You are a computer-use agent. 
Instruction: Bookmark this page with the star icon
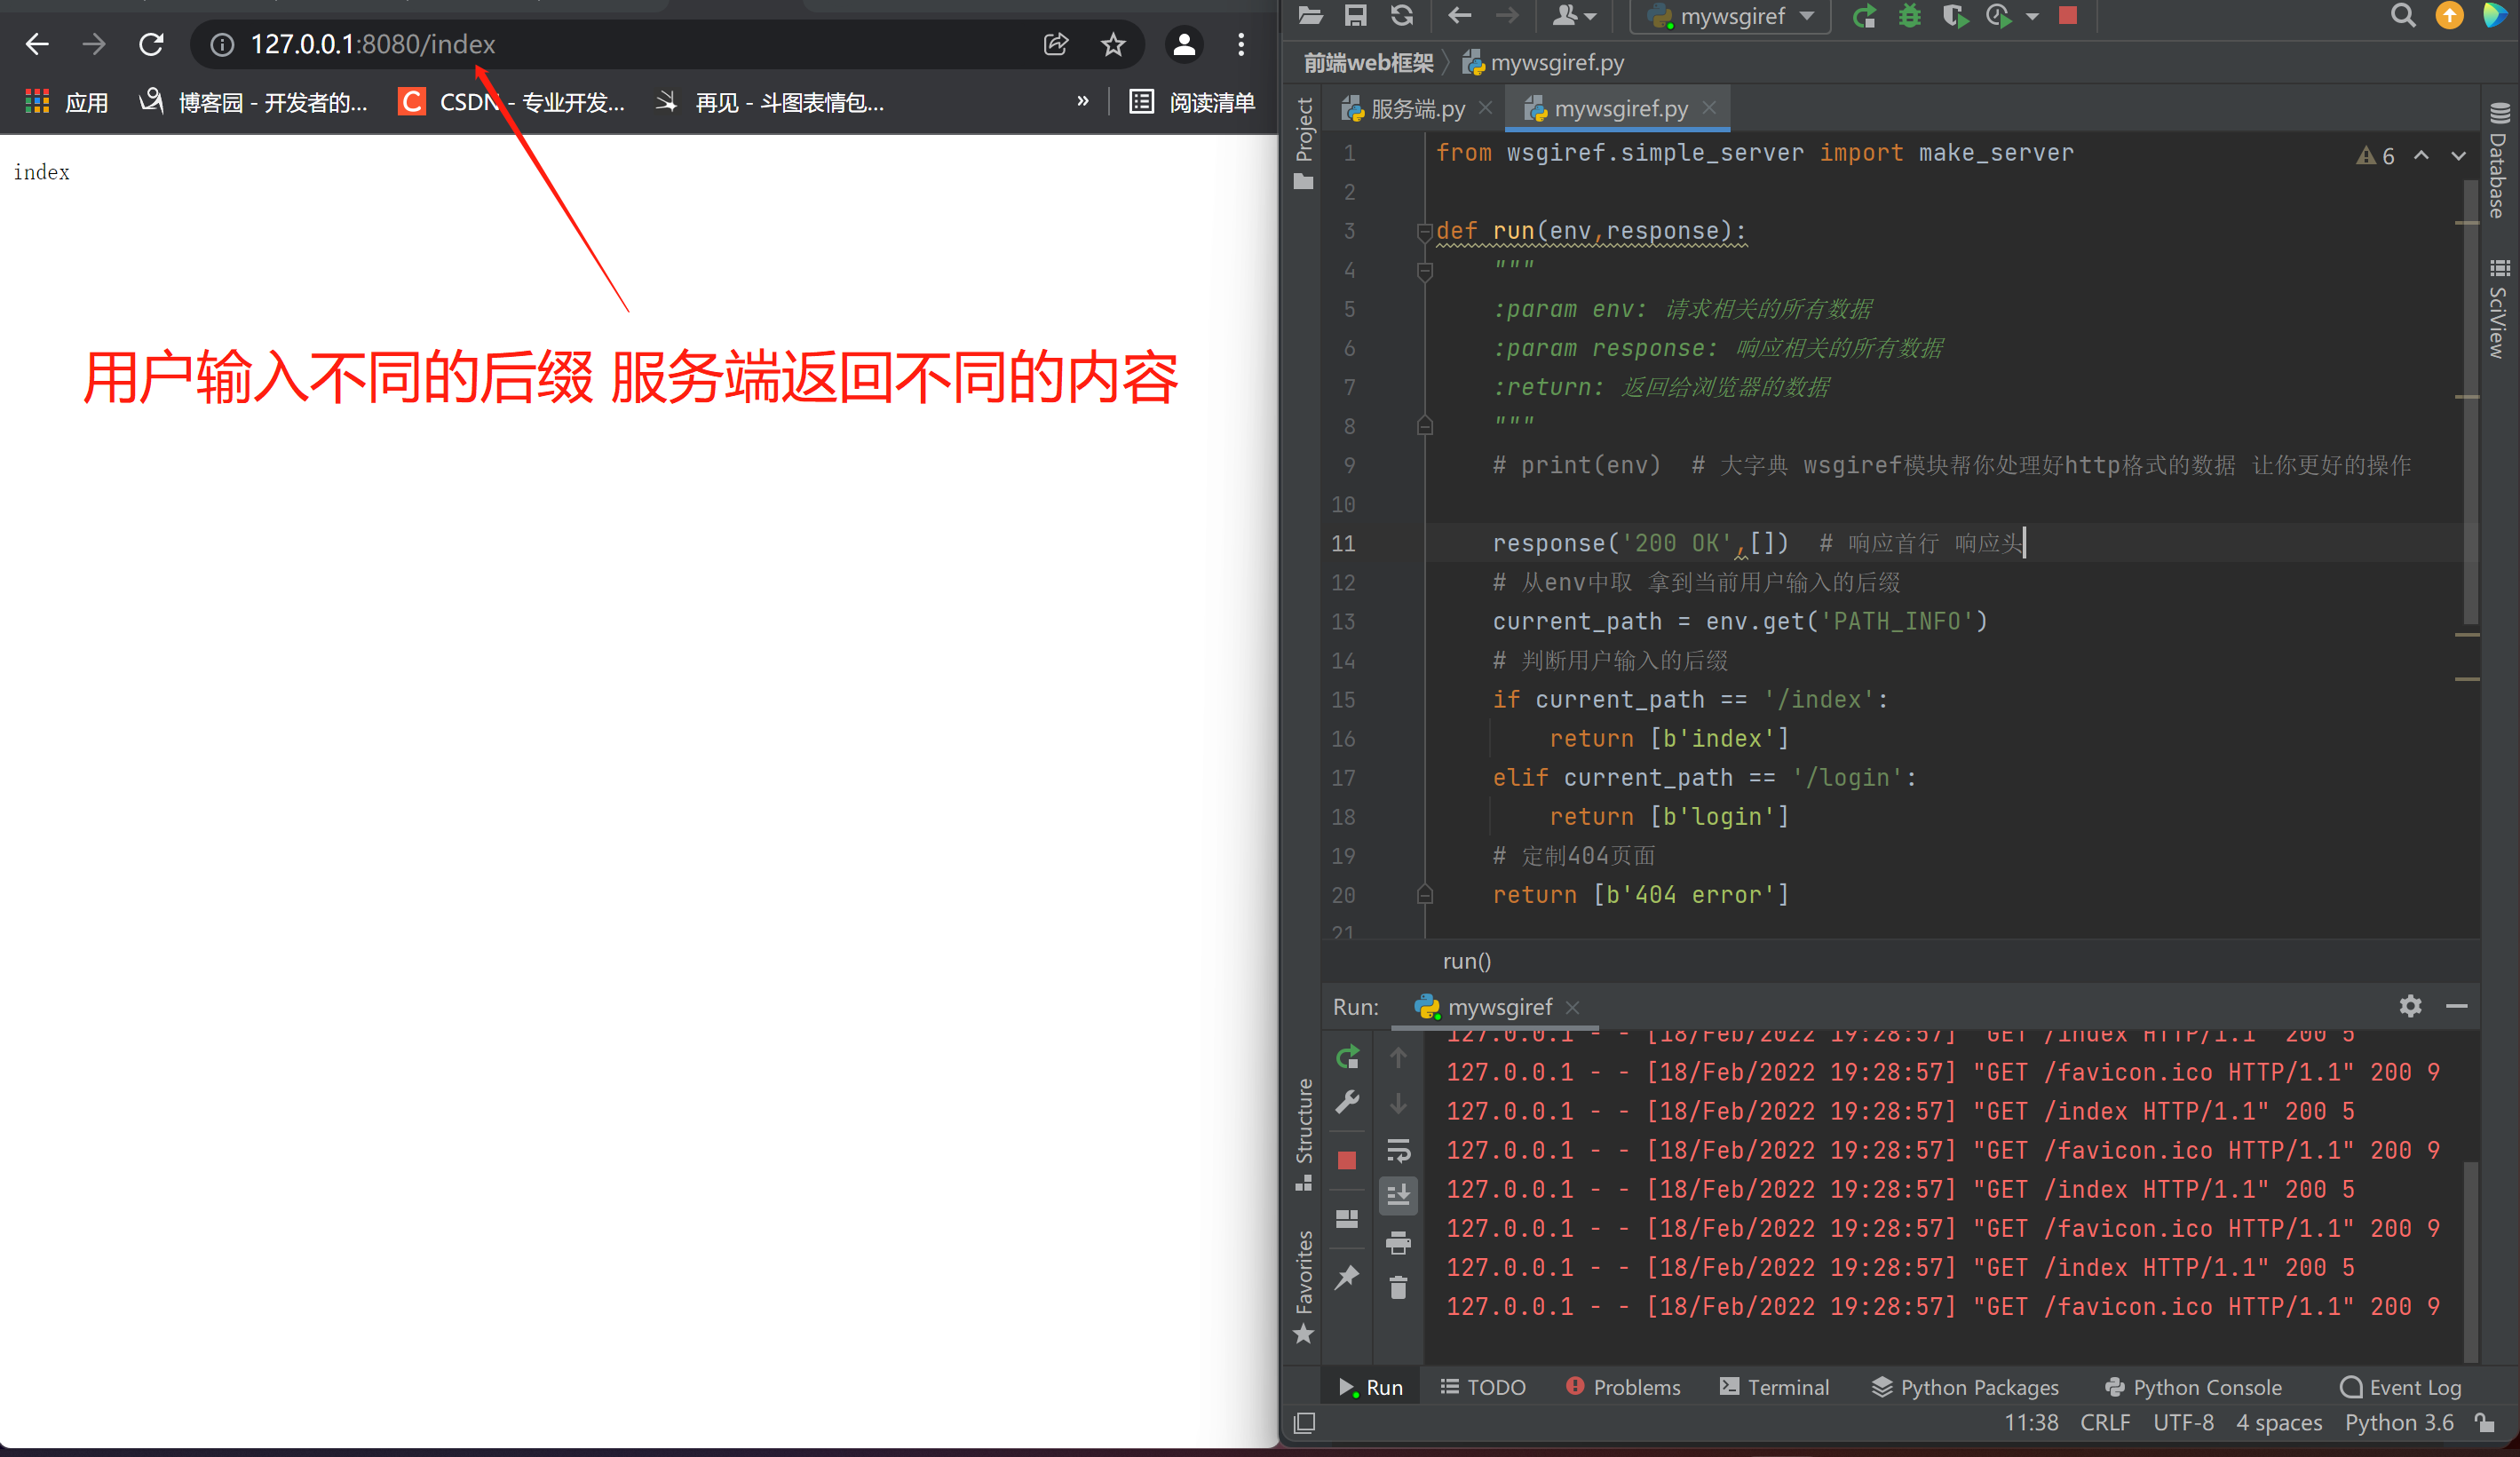point(1113,45)
